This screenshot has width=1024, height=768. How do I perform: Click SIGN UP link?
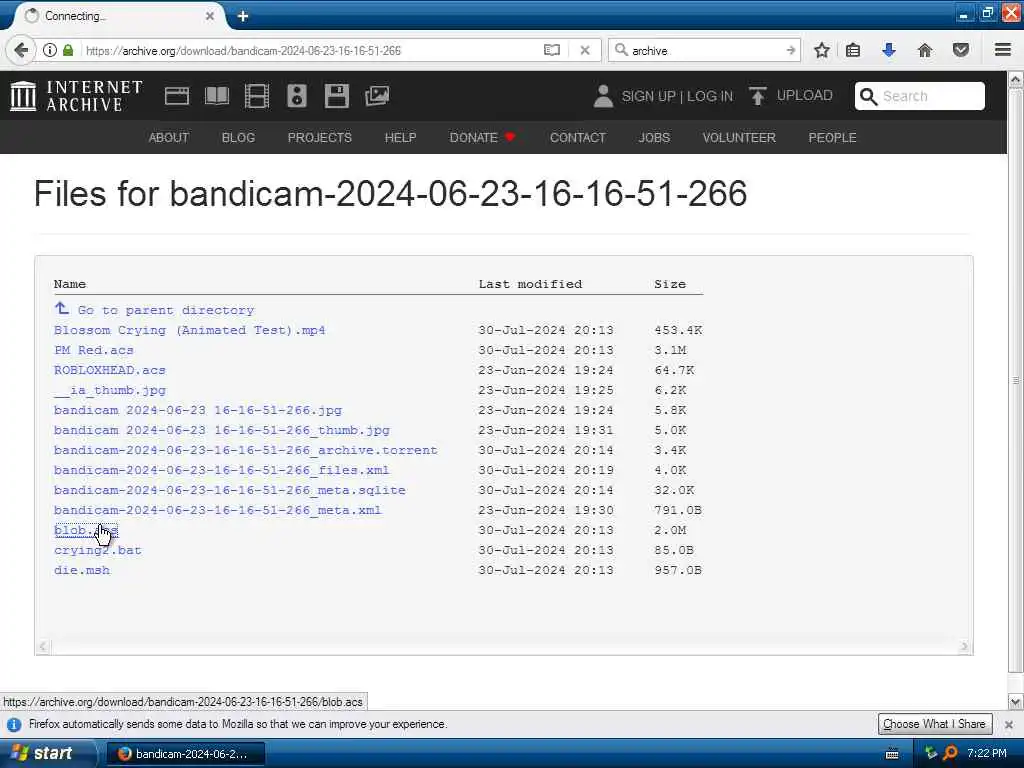pyautogui.click(x=649, y=96)
